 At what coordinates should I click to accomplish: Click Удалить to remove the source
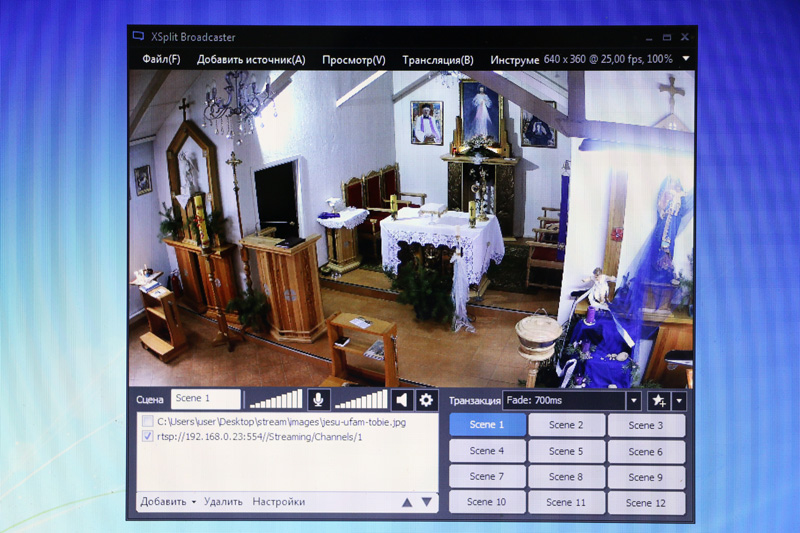[x=223, y=502]
